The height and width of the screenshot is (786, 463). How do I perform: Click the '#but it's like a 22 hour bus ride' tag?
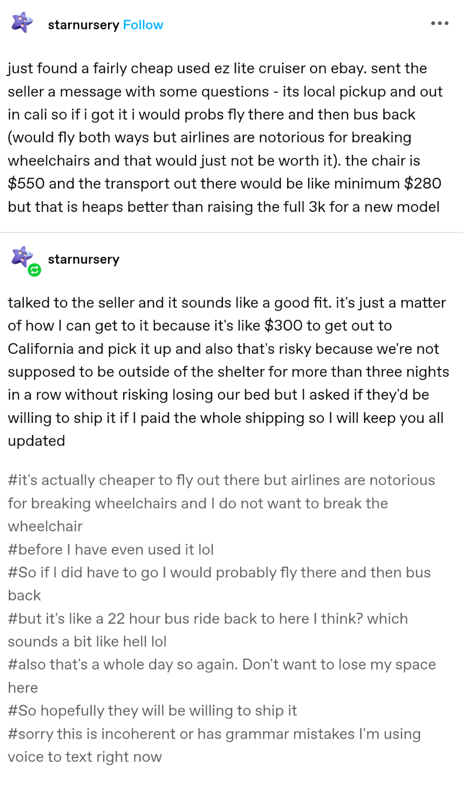pos(207,630)
